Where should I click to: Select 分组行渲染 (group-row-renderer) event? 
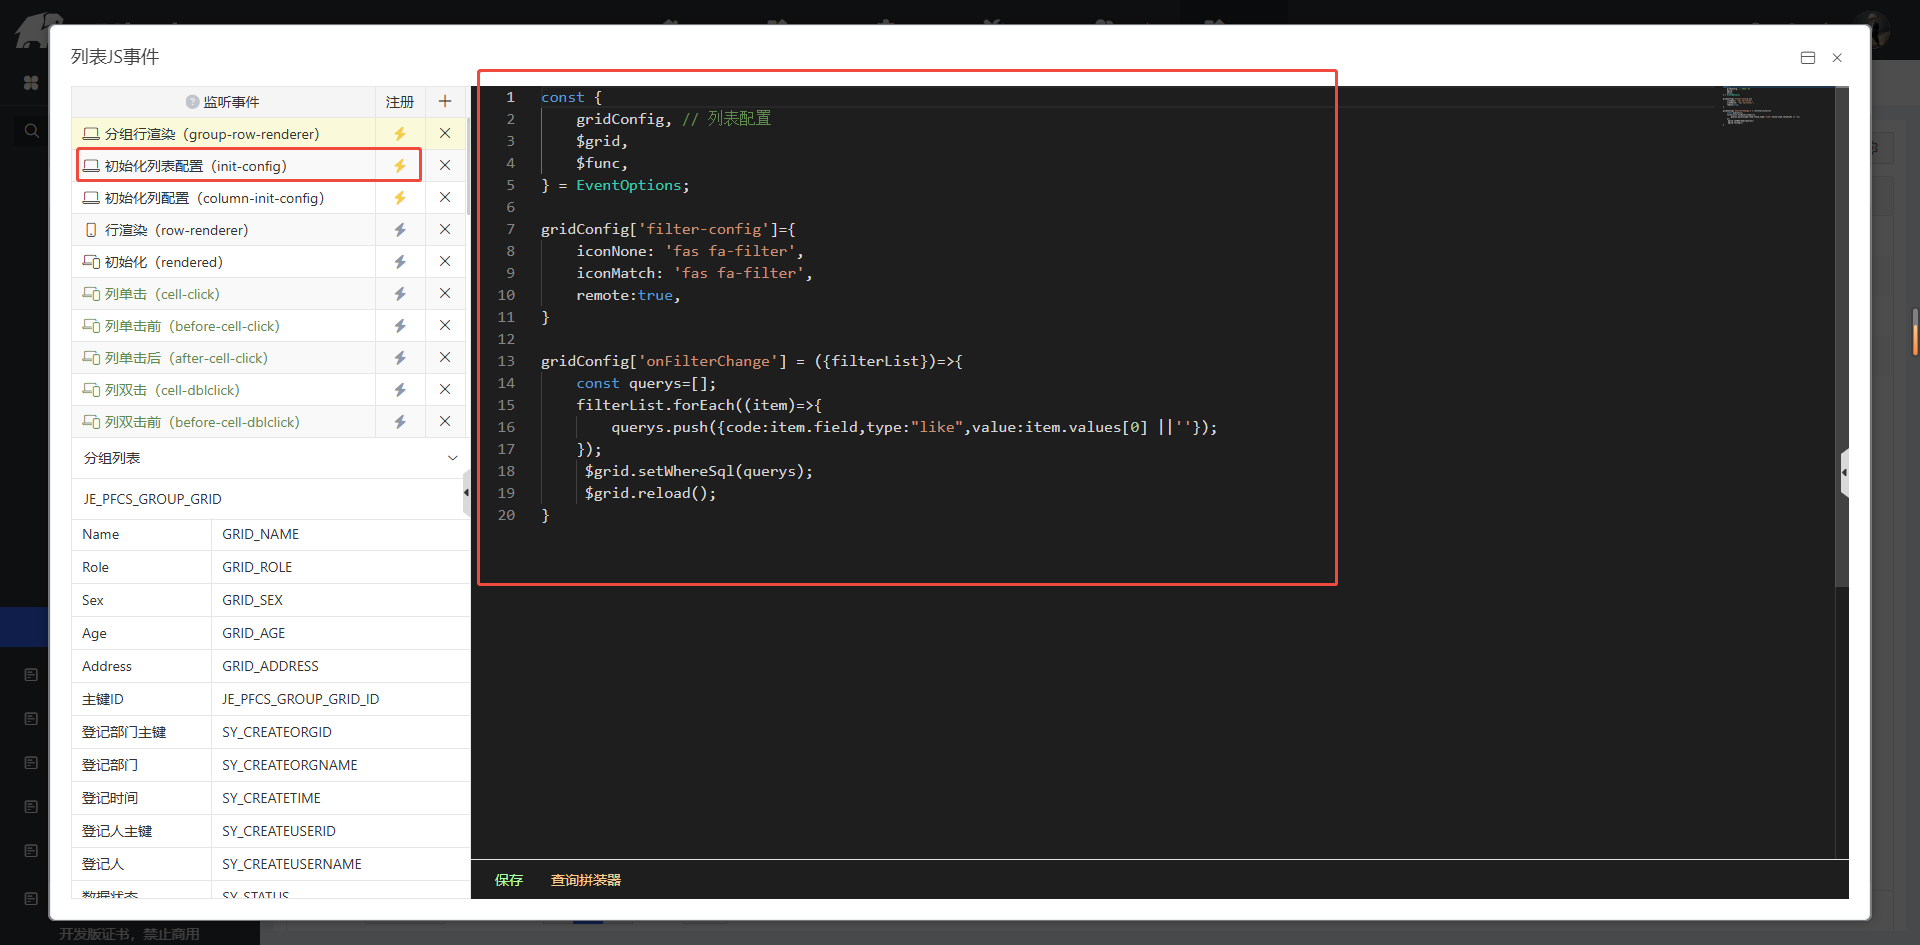click(224, 134)
